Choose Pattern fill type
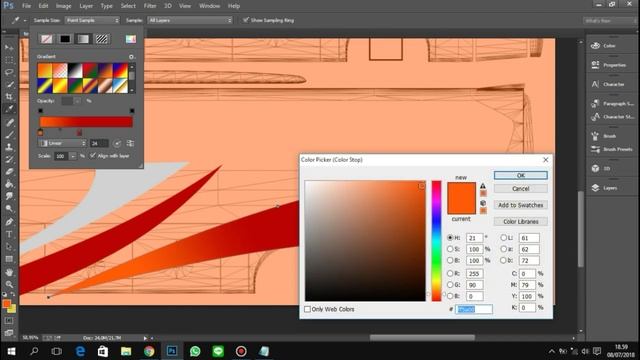This screenshot has height=360, width=640. click(102, 39)
